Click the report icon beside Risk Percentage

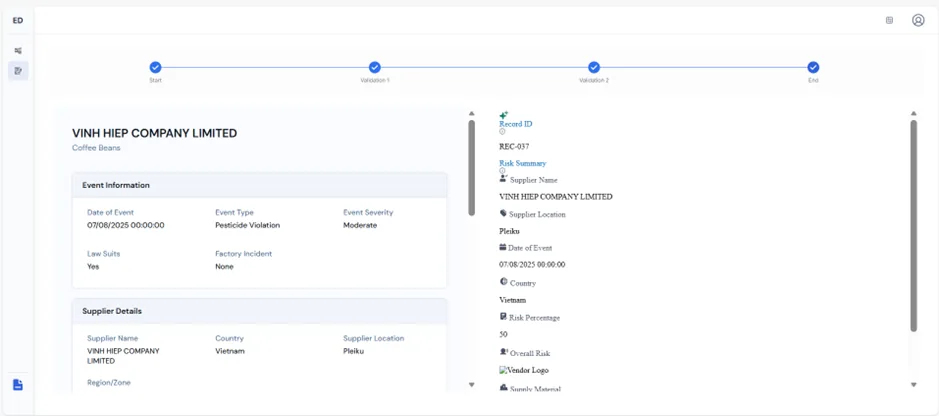tap(503, 316)
